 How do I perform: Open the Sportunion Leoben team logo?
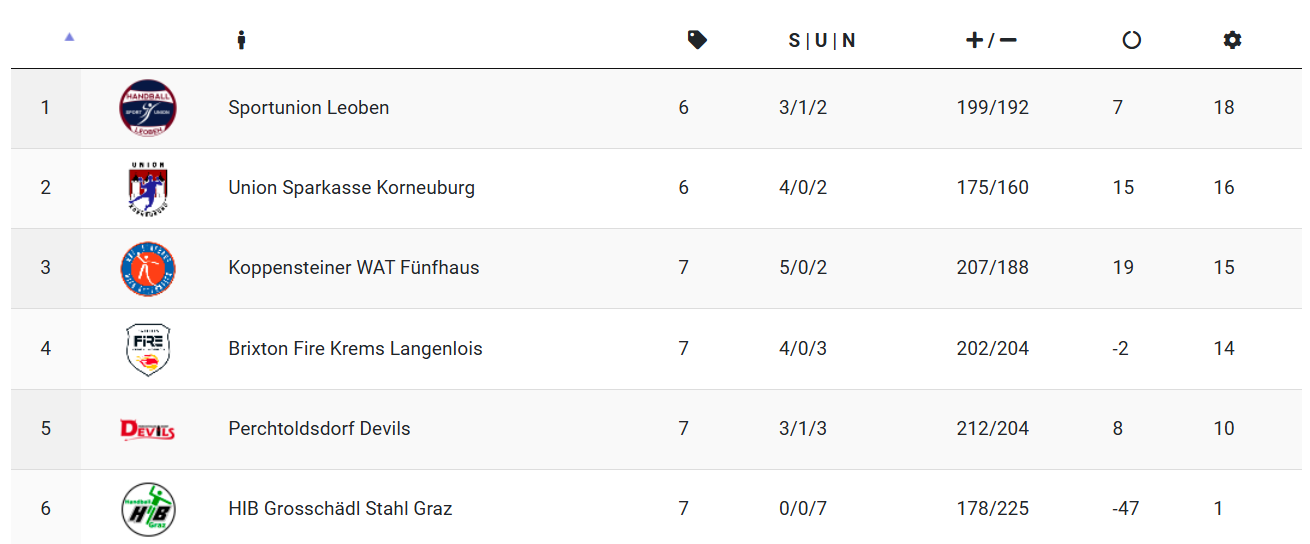pyautogui.click(x=148, y=108)
